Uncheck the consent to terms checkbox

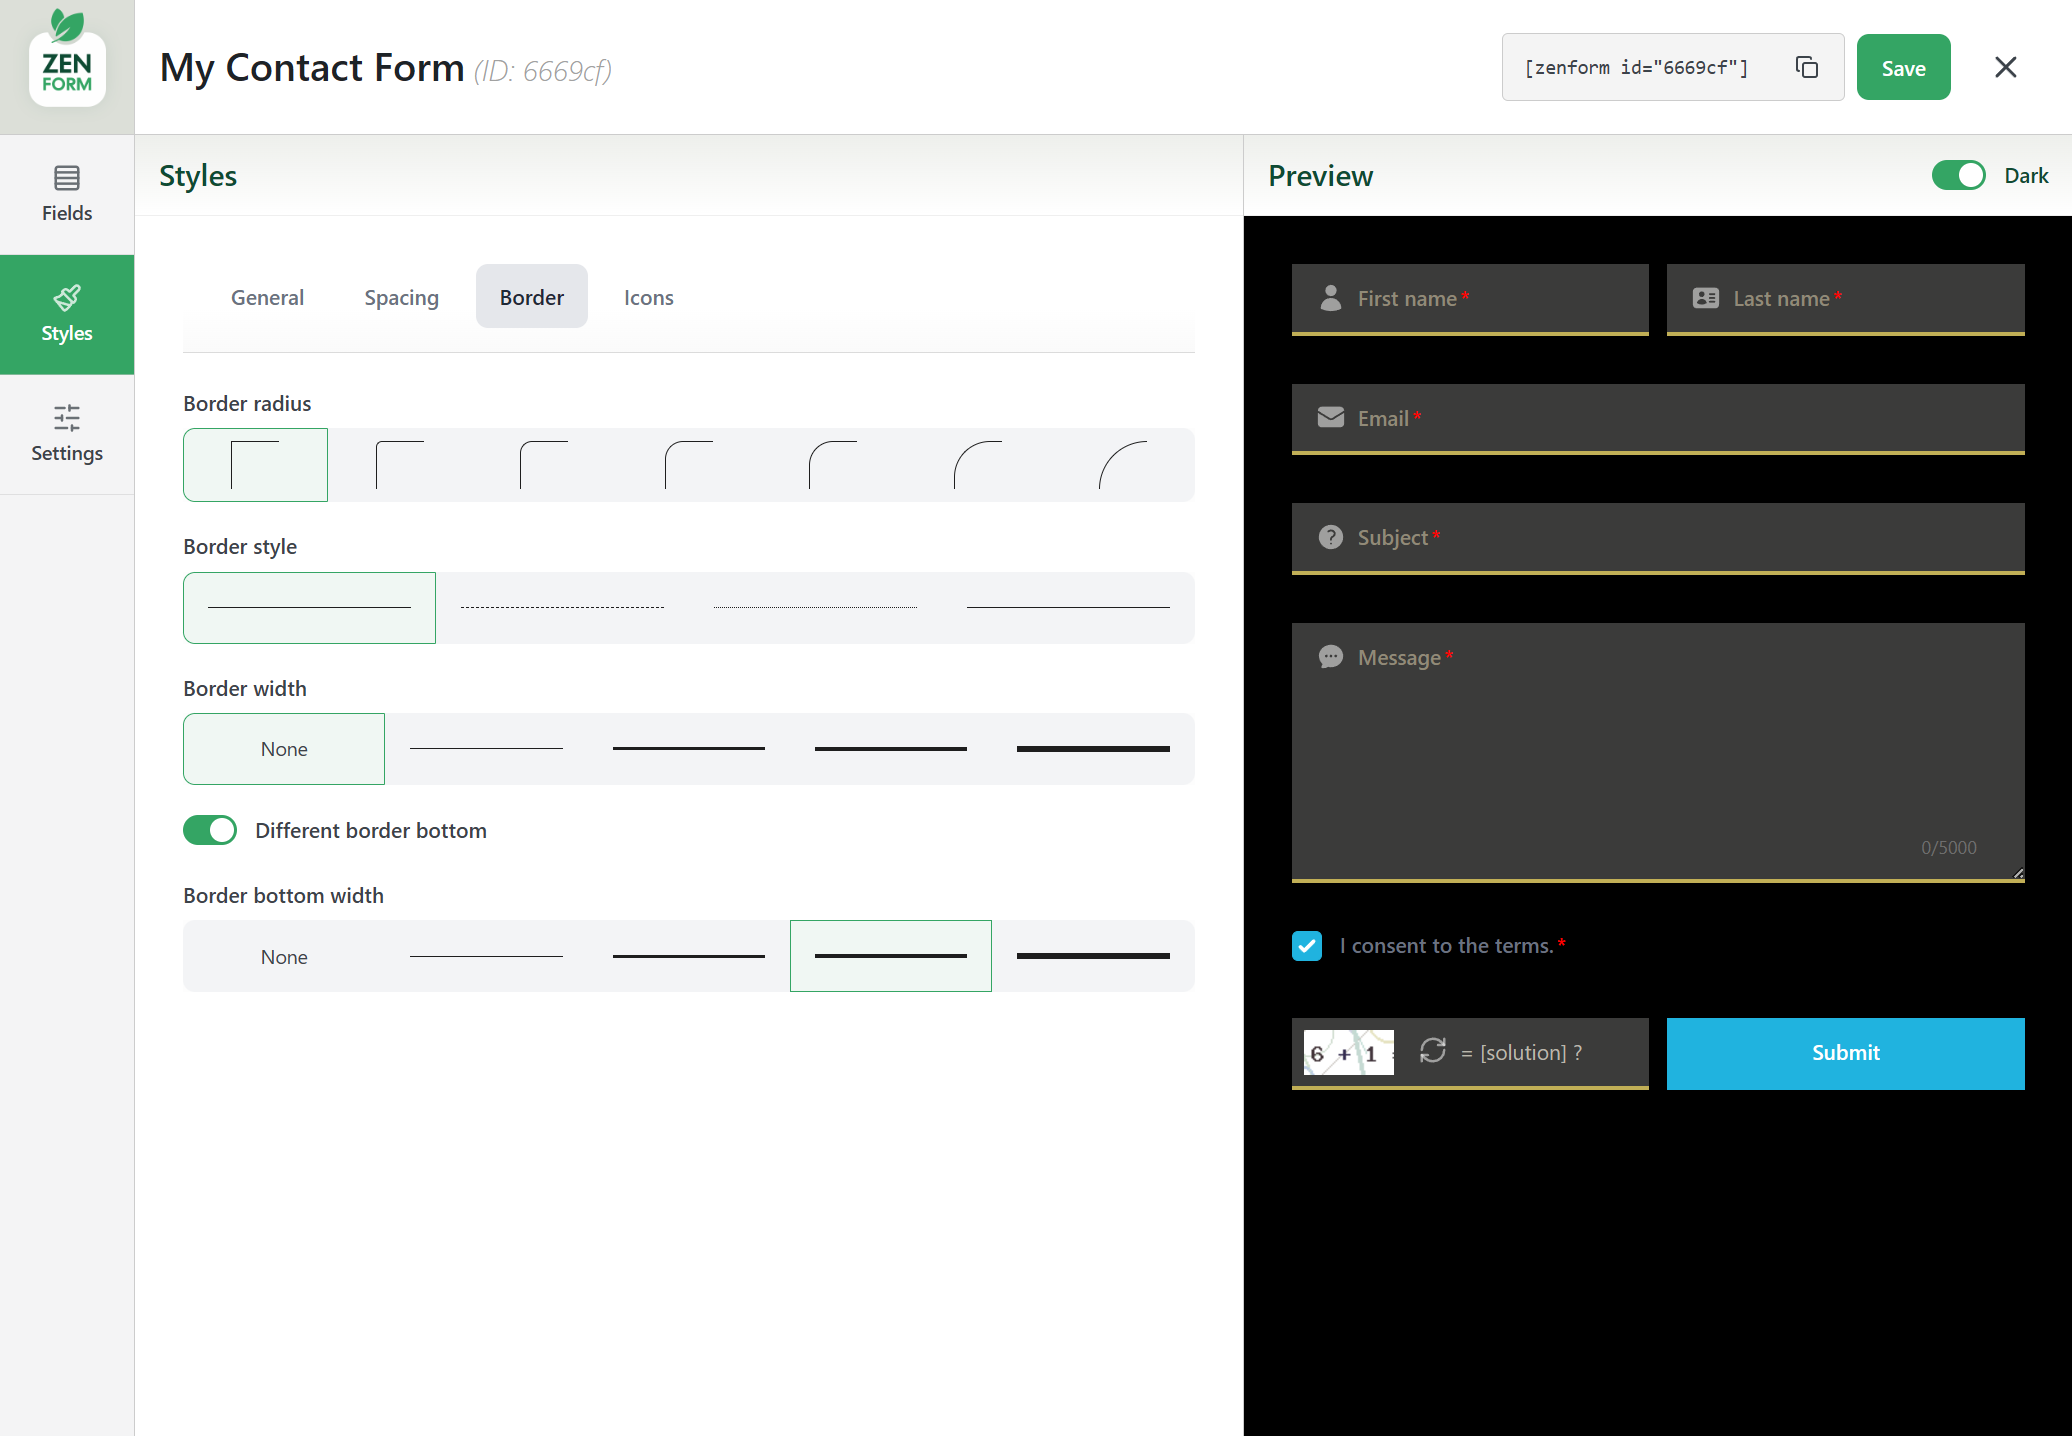pyautogui.click(x=1307, y=946)
